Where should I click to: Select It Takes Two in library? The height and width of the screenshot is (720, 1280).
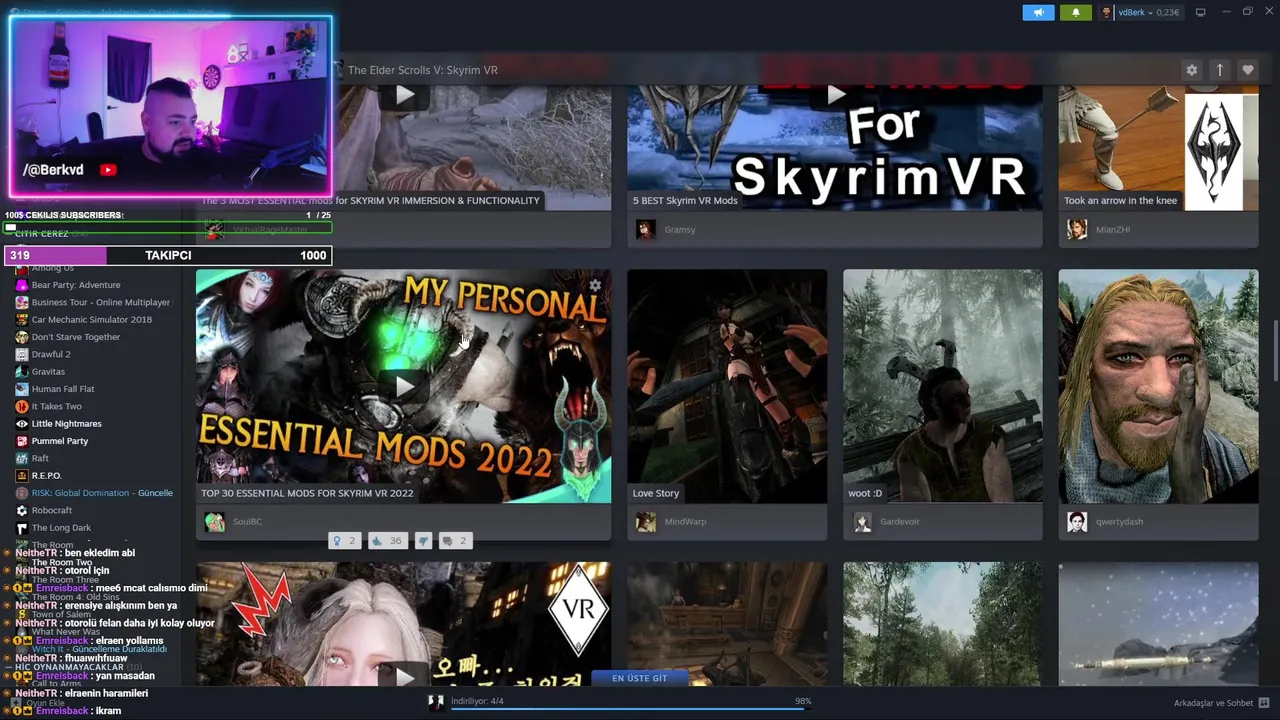pos(57,406)
